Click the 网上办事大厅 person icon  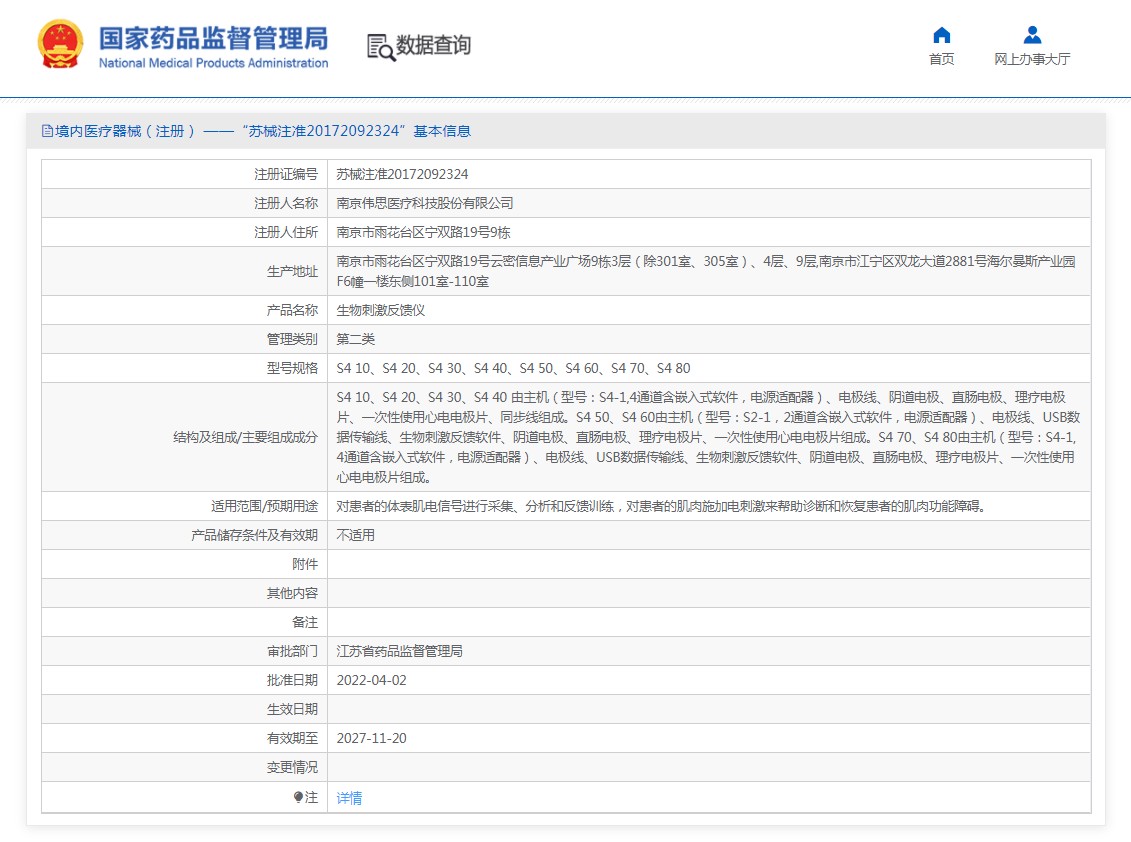(x=1032, y=35)
